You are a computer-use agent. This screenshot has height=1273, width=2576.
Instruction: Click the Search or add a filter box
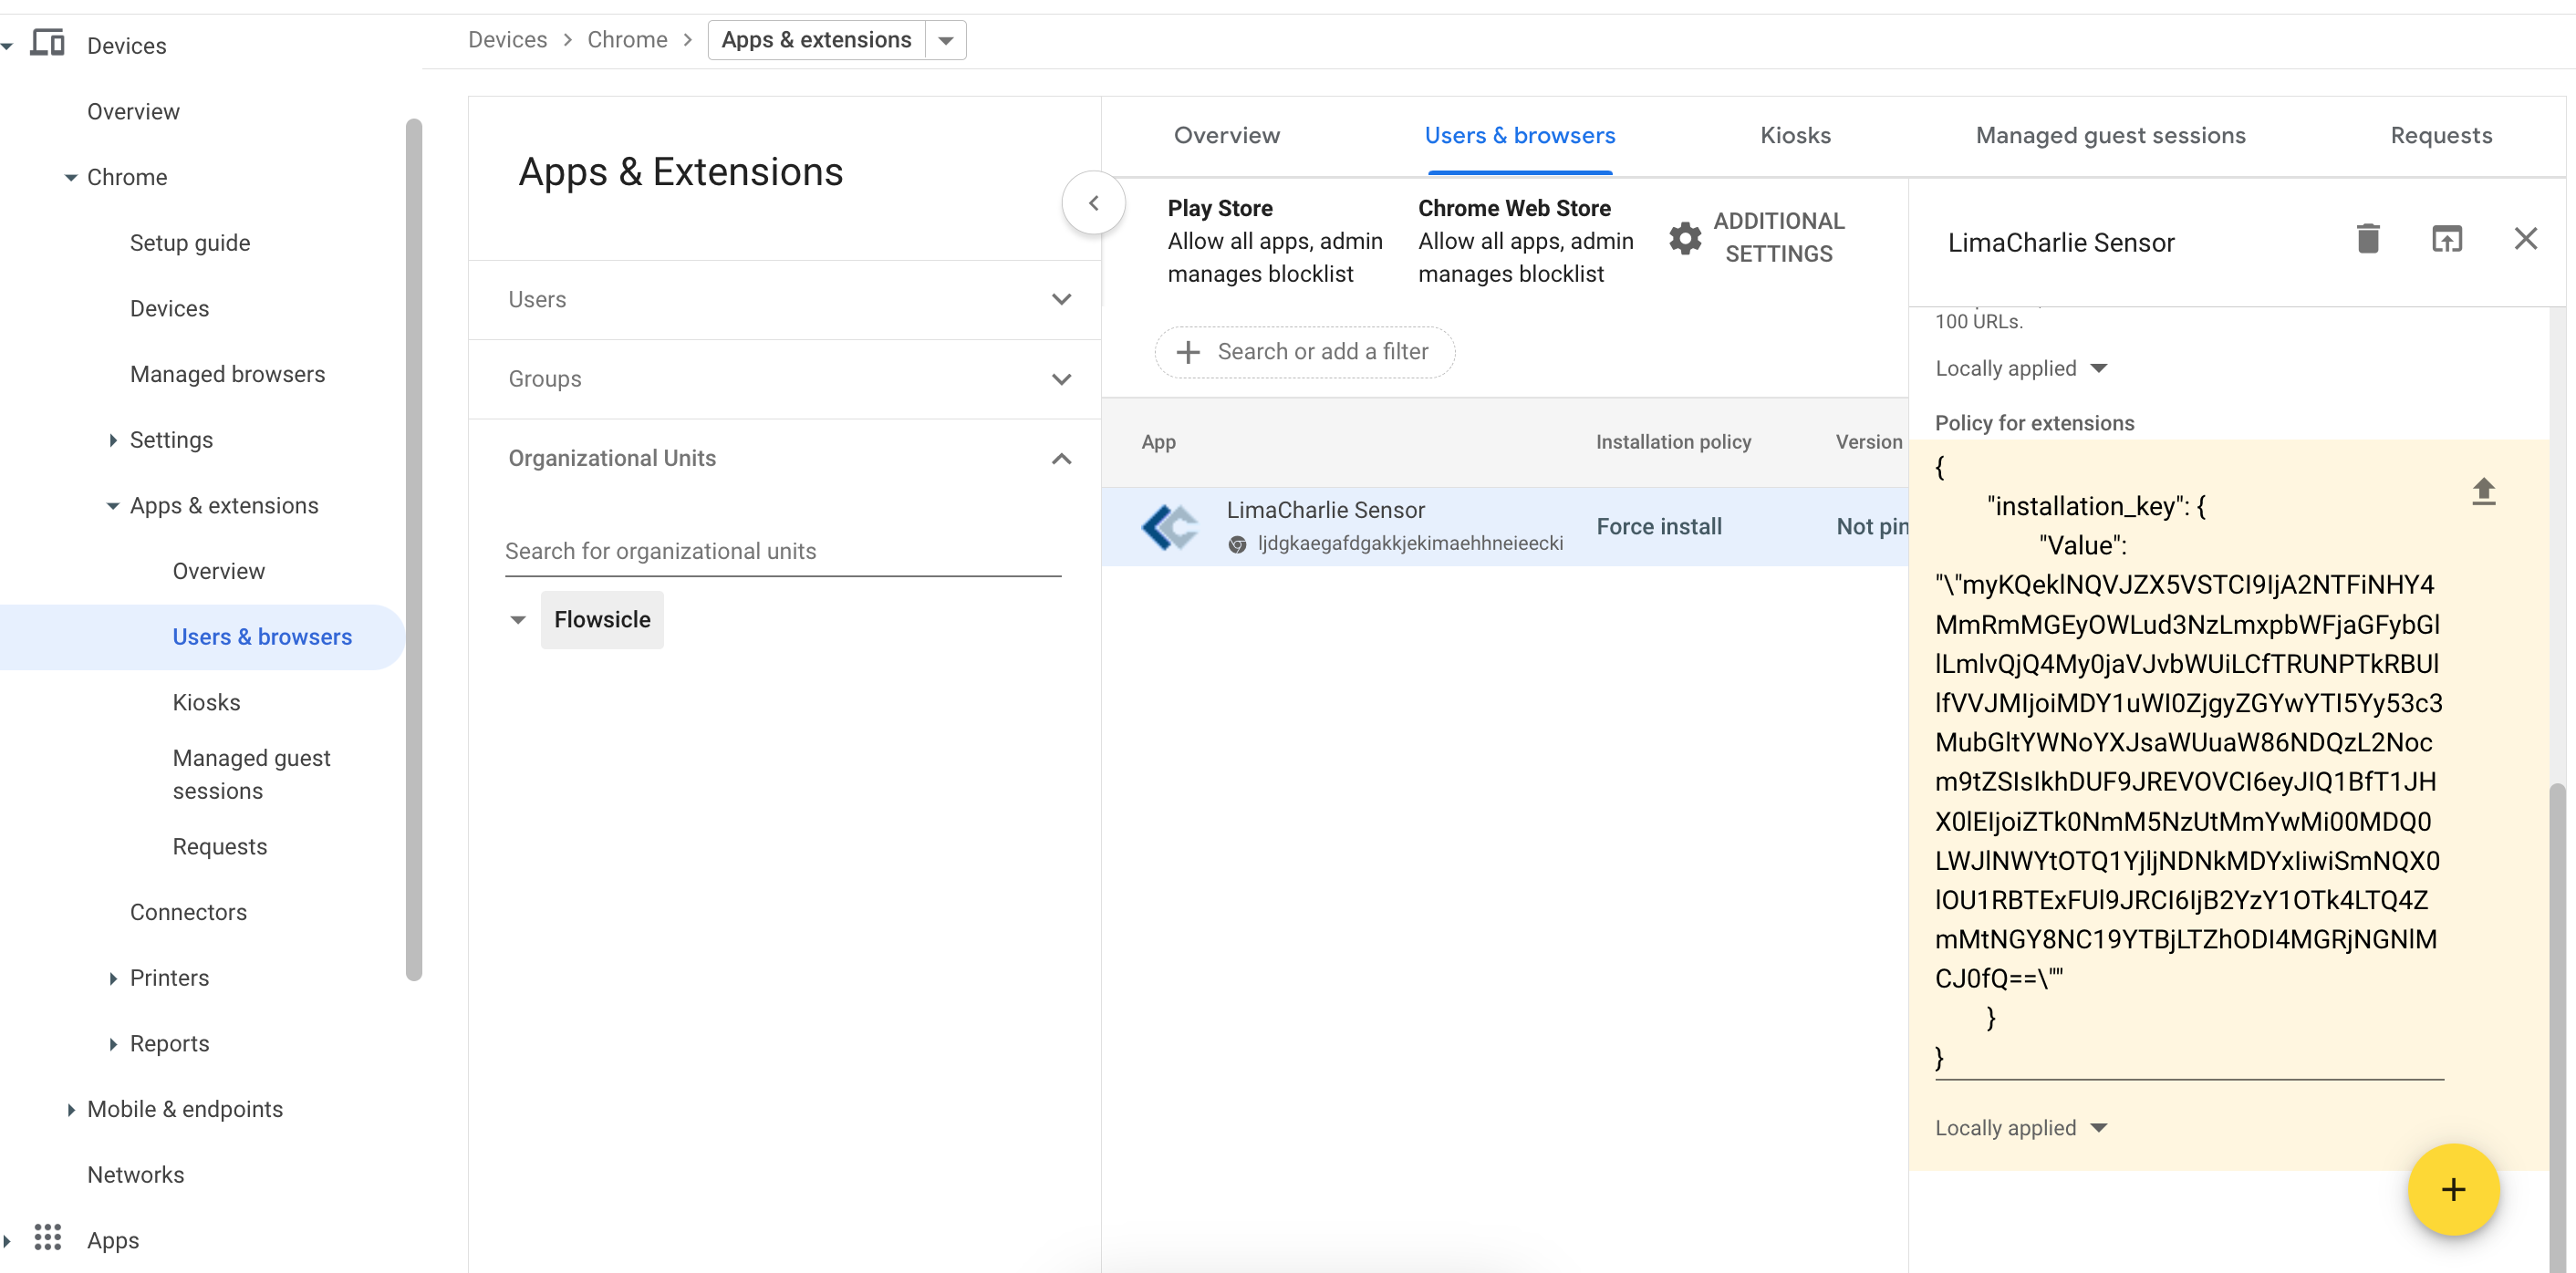1304,352
